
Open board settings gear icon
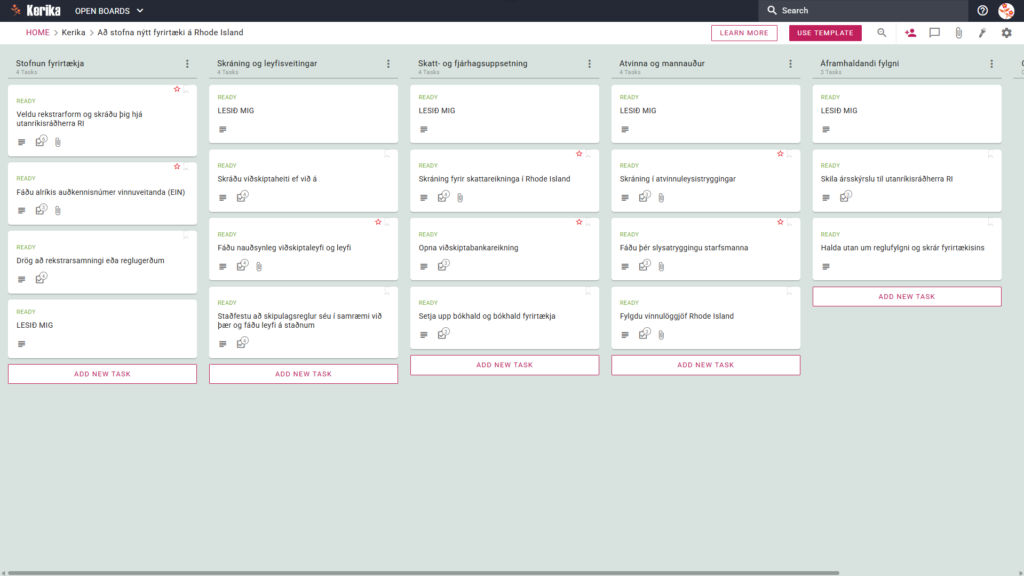1006,33
